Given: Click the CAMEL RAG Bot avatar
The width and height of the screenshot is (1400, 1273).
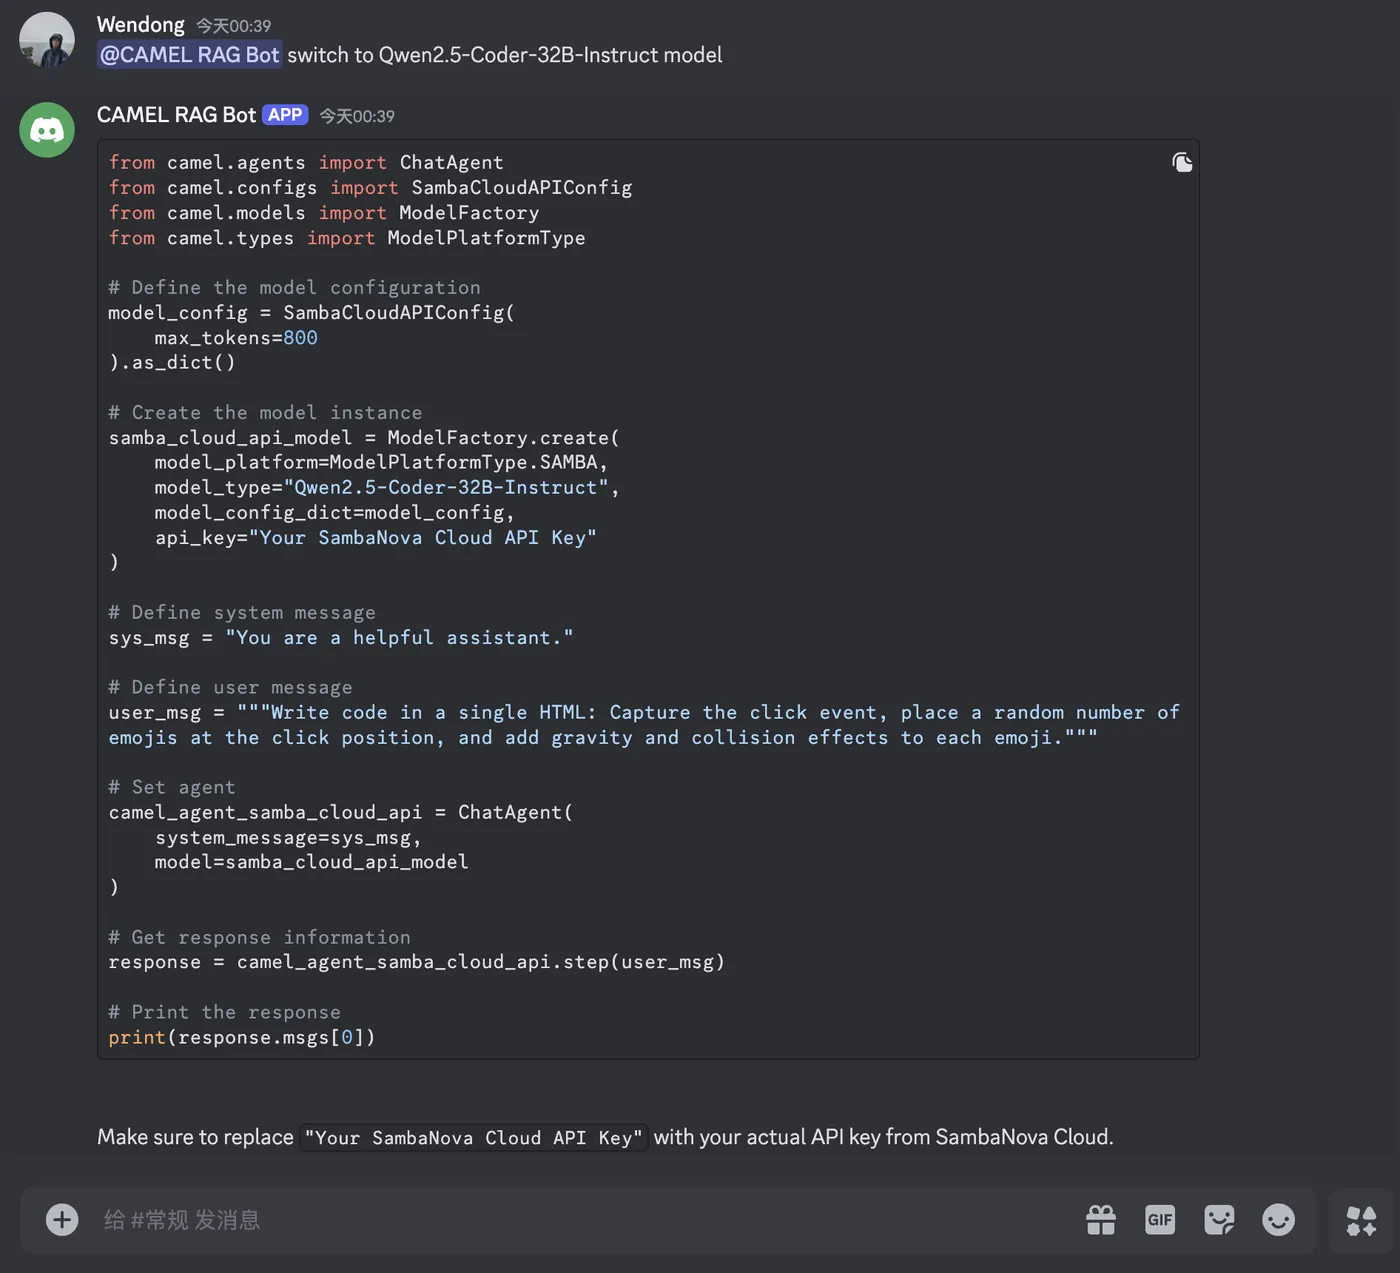Looking at the screenshot, I should 47,130.
